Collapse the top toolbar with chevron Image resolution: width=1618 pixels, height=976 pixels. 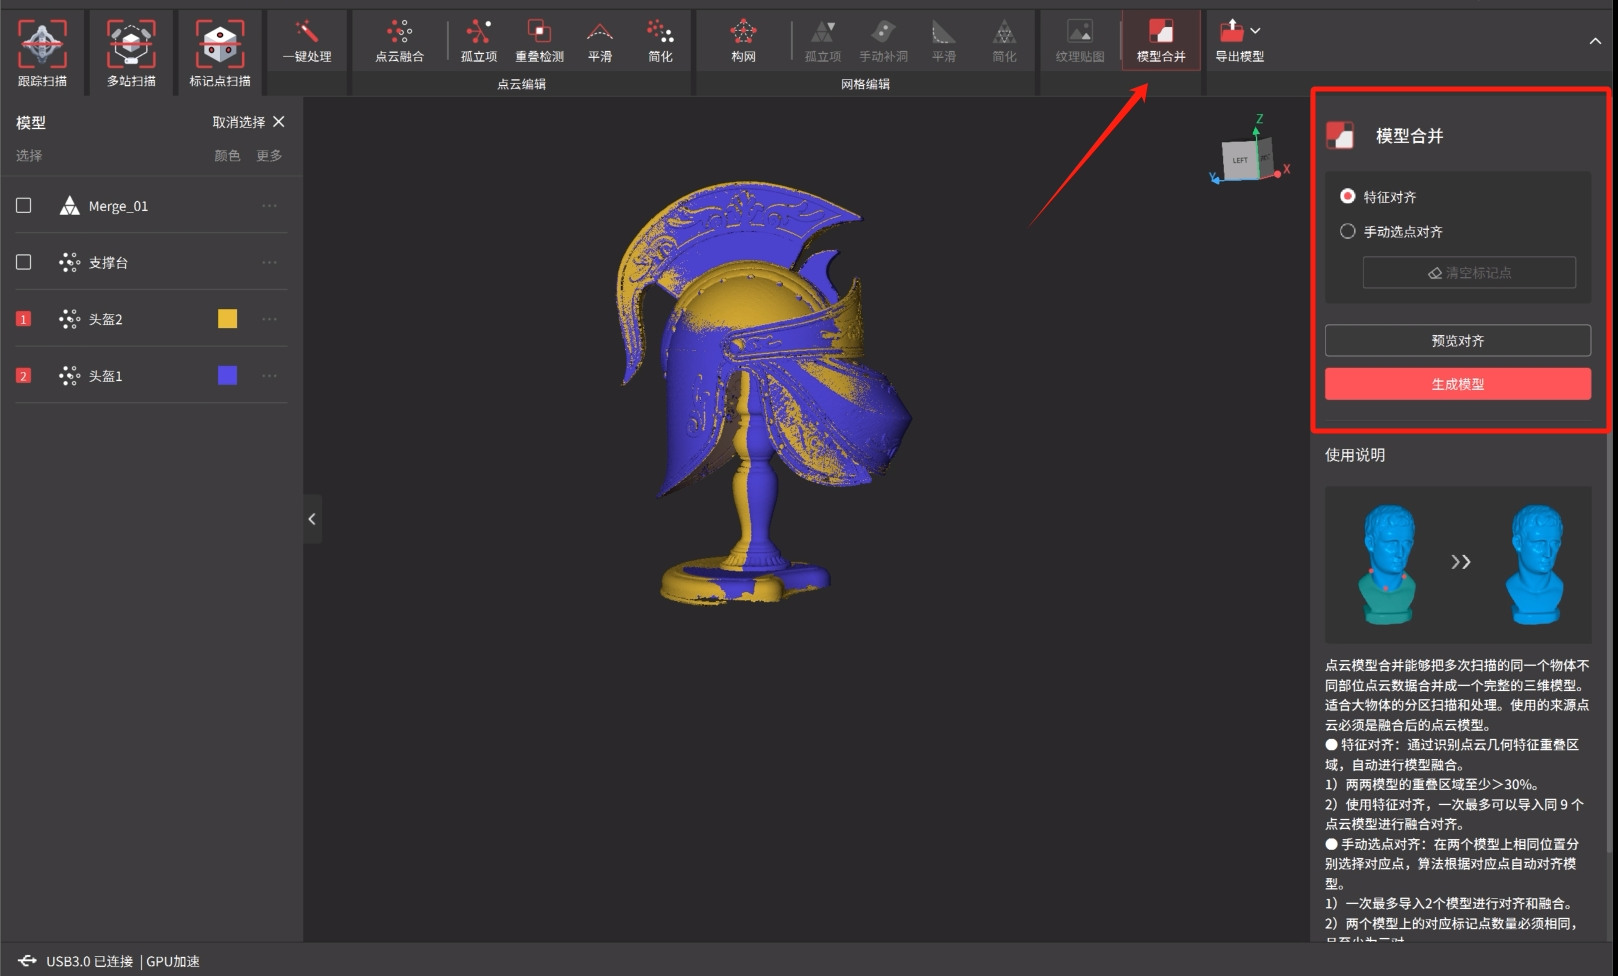[x=1594, y=41]
